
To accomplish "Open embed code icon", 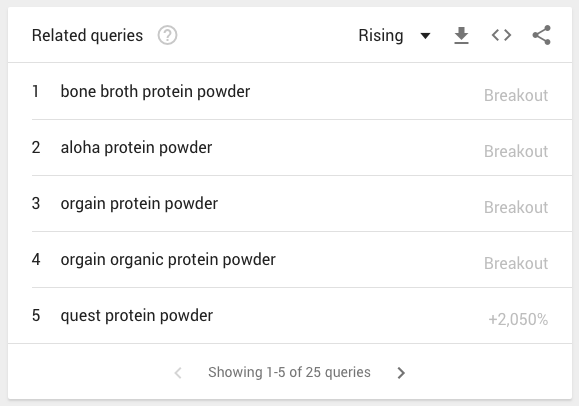I will [501, 35].
